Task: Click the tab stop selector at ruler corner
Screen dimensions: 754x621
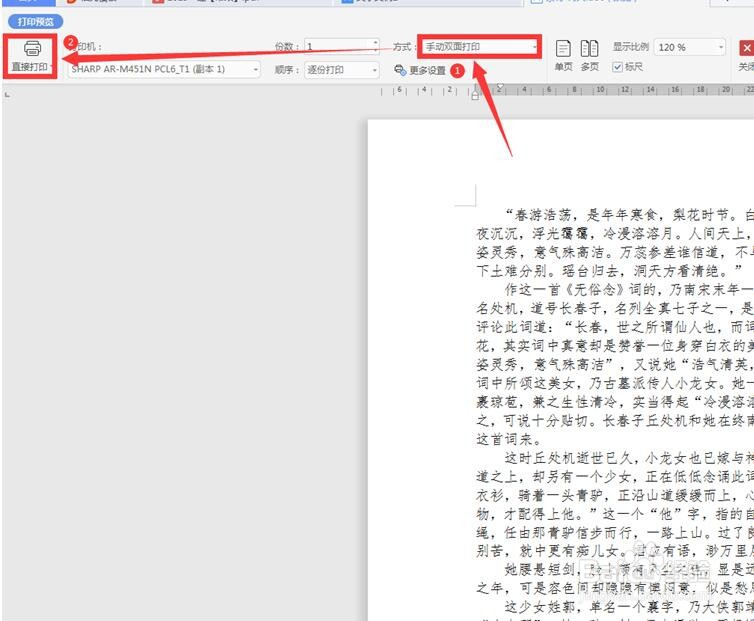Action: (7, 95)
